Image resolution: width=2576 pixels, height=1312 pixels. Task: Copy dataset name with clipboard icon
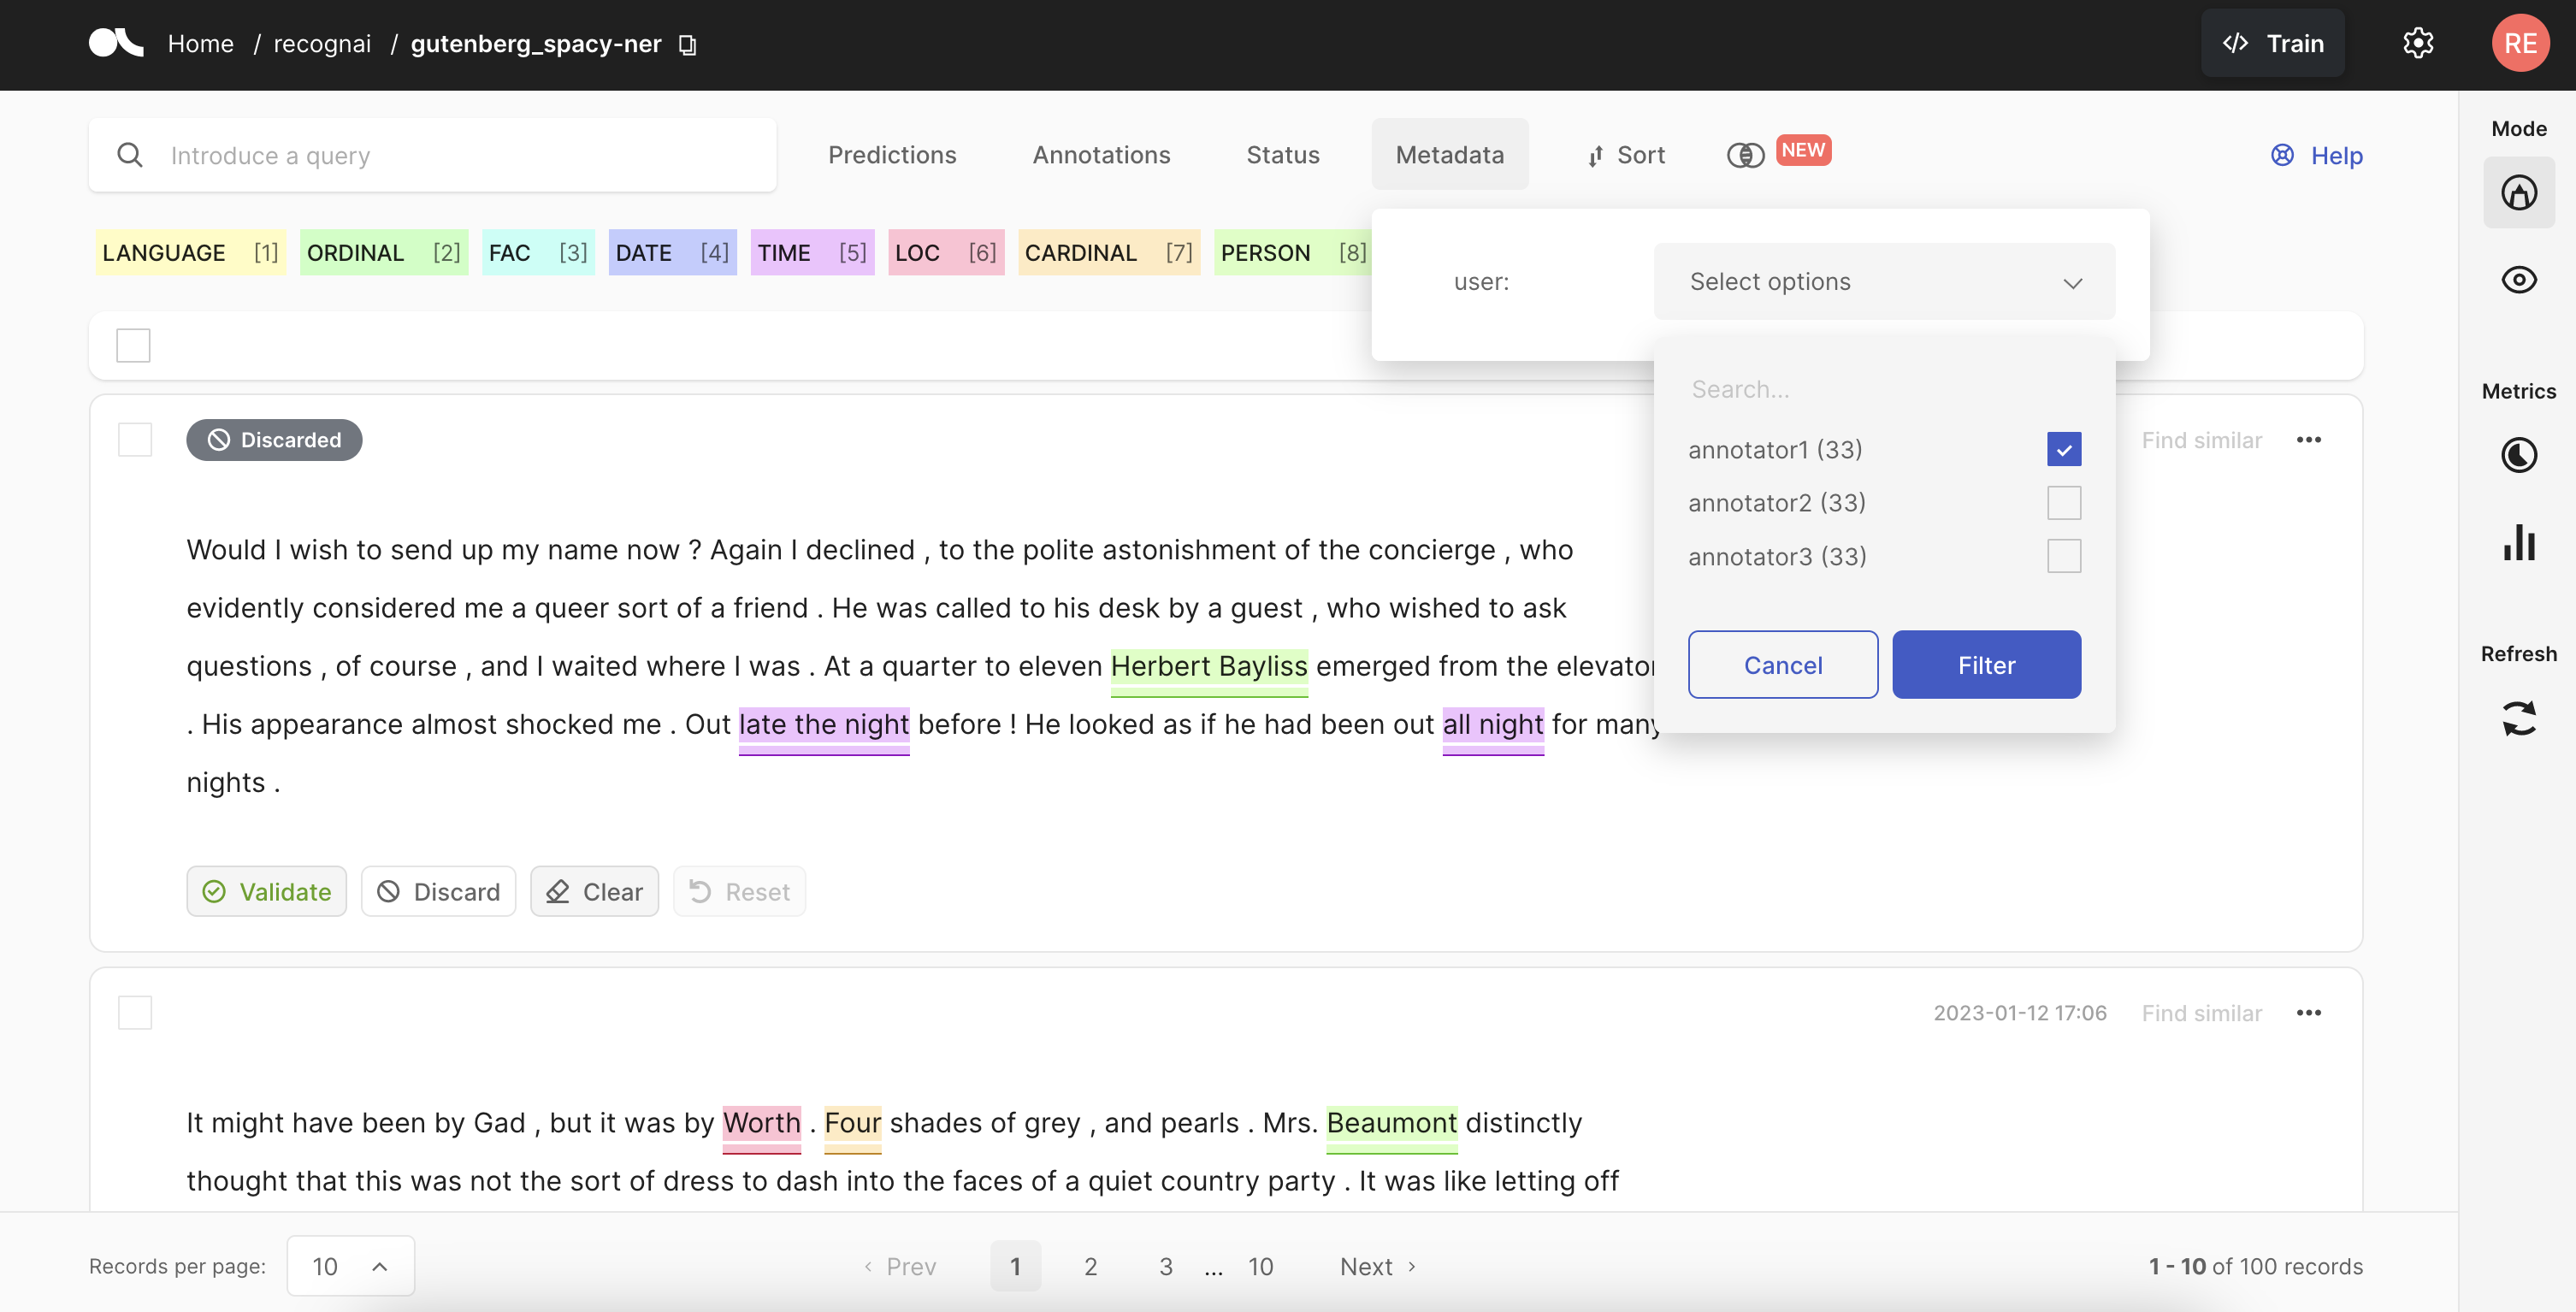coord(687,44)
